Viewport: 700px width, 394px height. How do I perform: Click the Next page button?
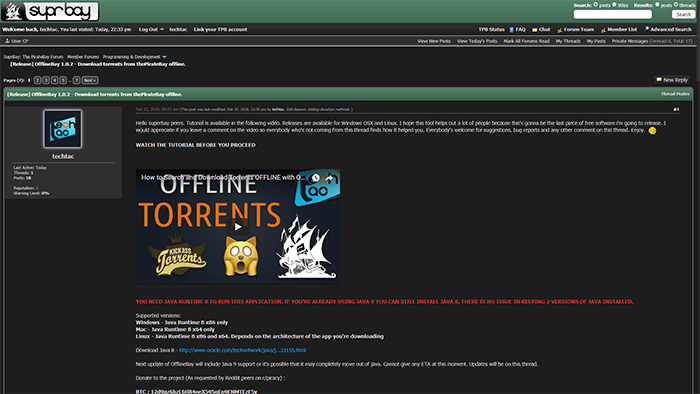[90, 80]
